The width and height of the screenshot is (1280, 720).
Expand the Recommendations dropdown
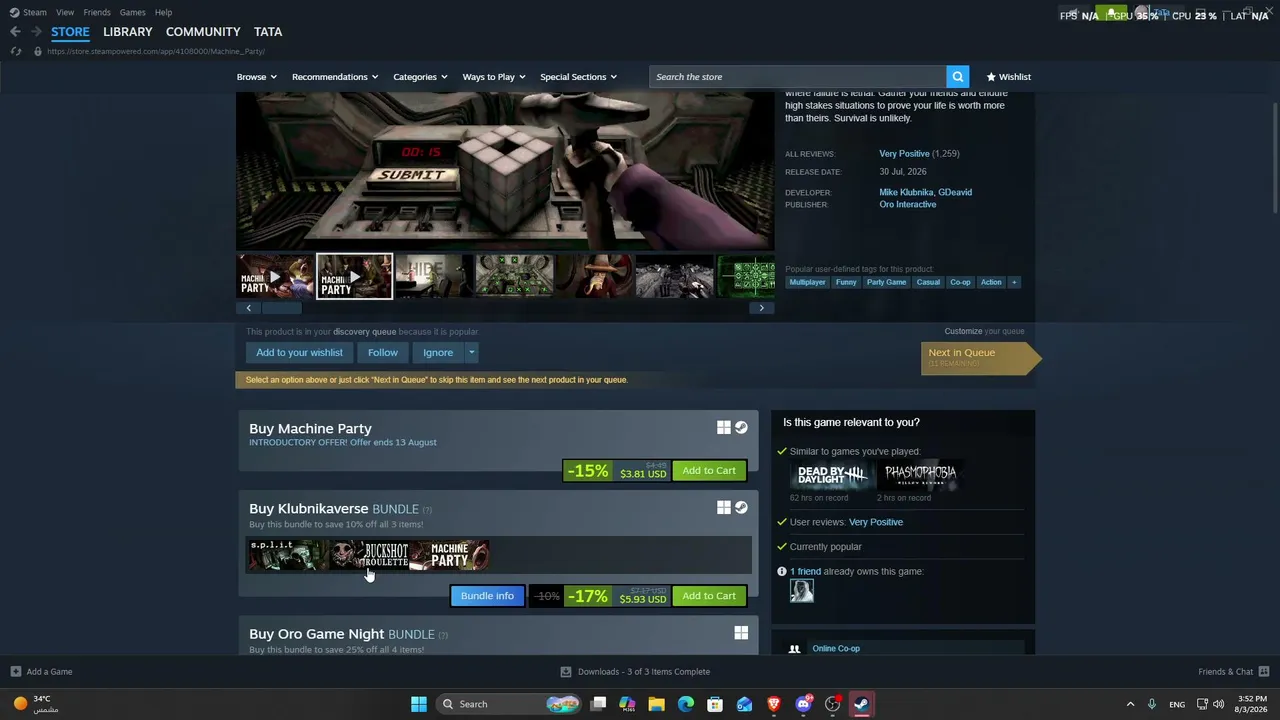[x=335, y=77]
